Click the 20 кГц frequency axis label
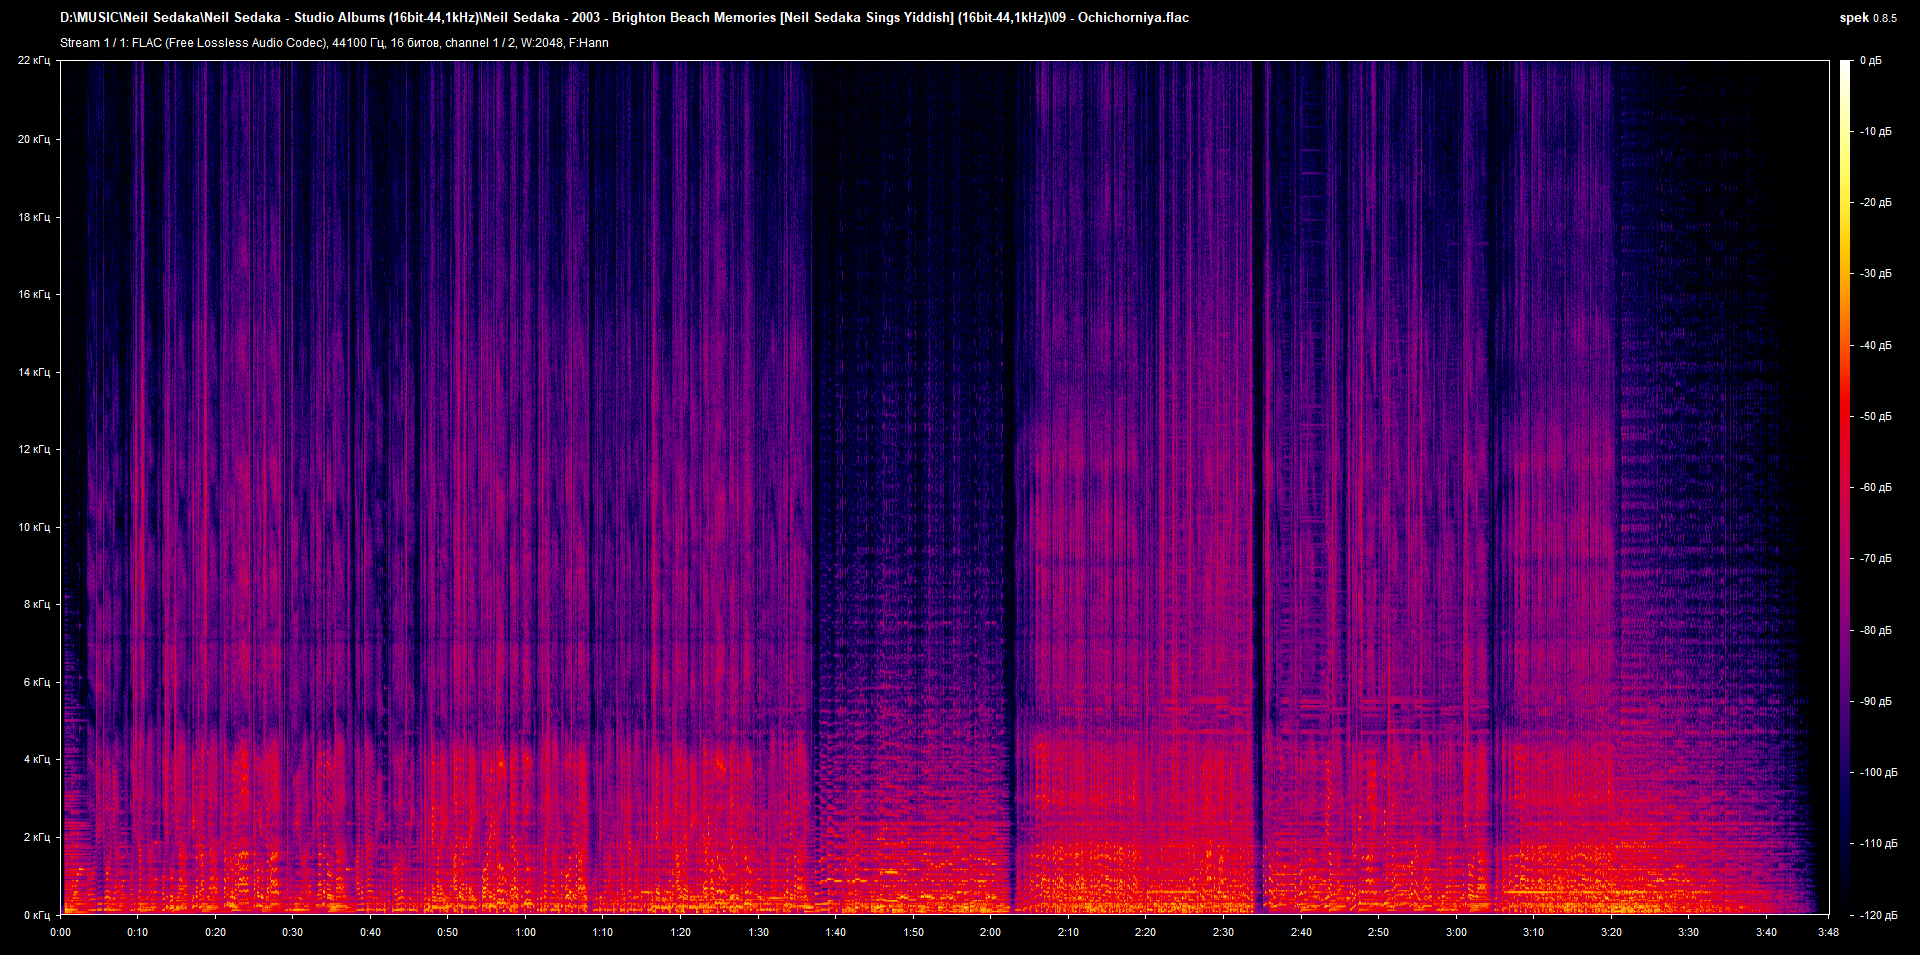 point(34,139)
